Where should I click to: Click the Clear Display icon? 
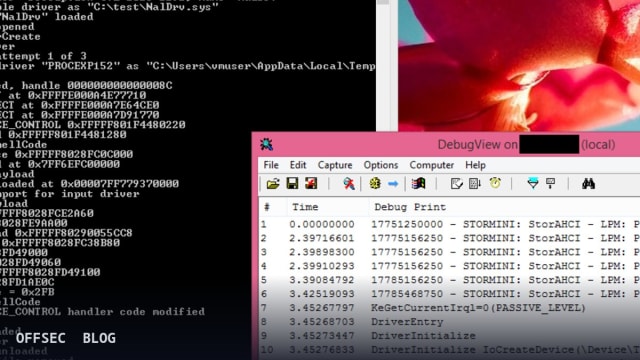pyautogui.click(x=456, y=184)
